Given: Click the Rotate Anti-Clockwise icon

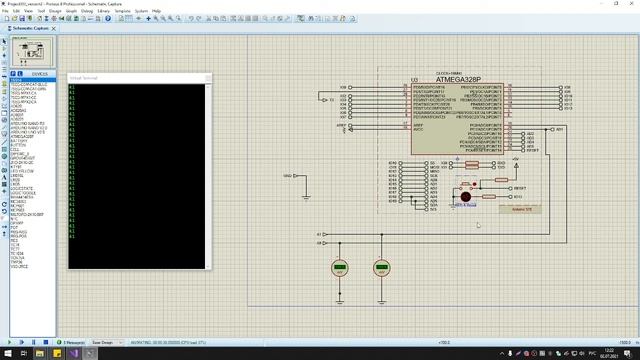Looking at the screenshot, I should tap(4, 212).
